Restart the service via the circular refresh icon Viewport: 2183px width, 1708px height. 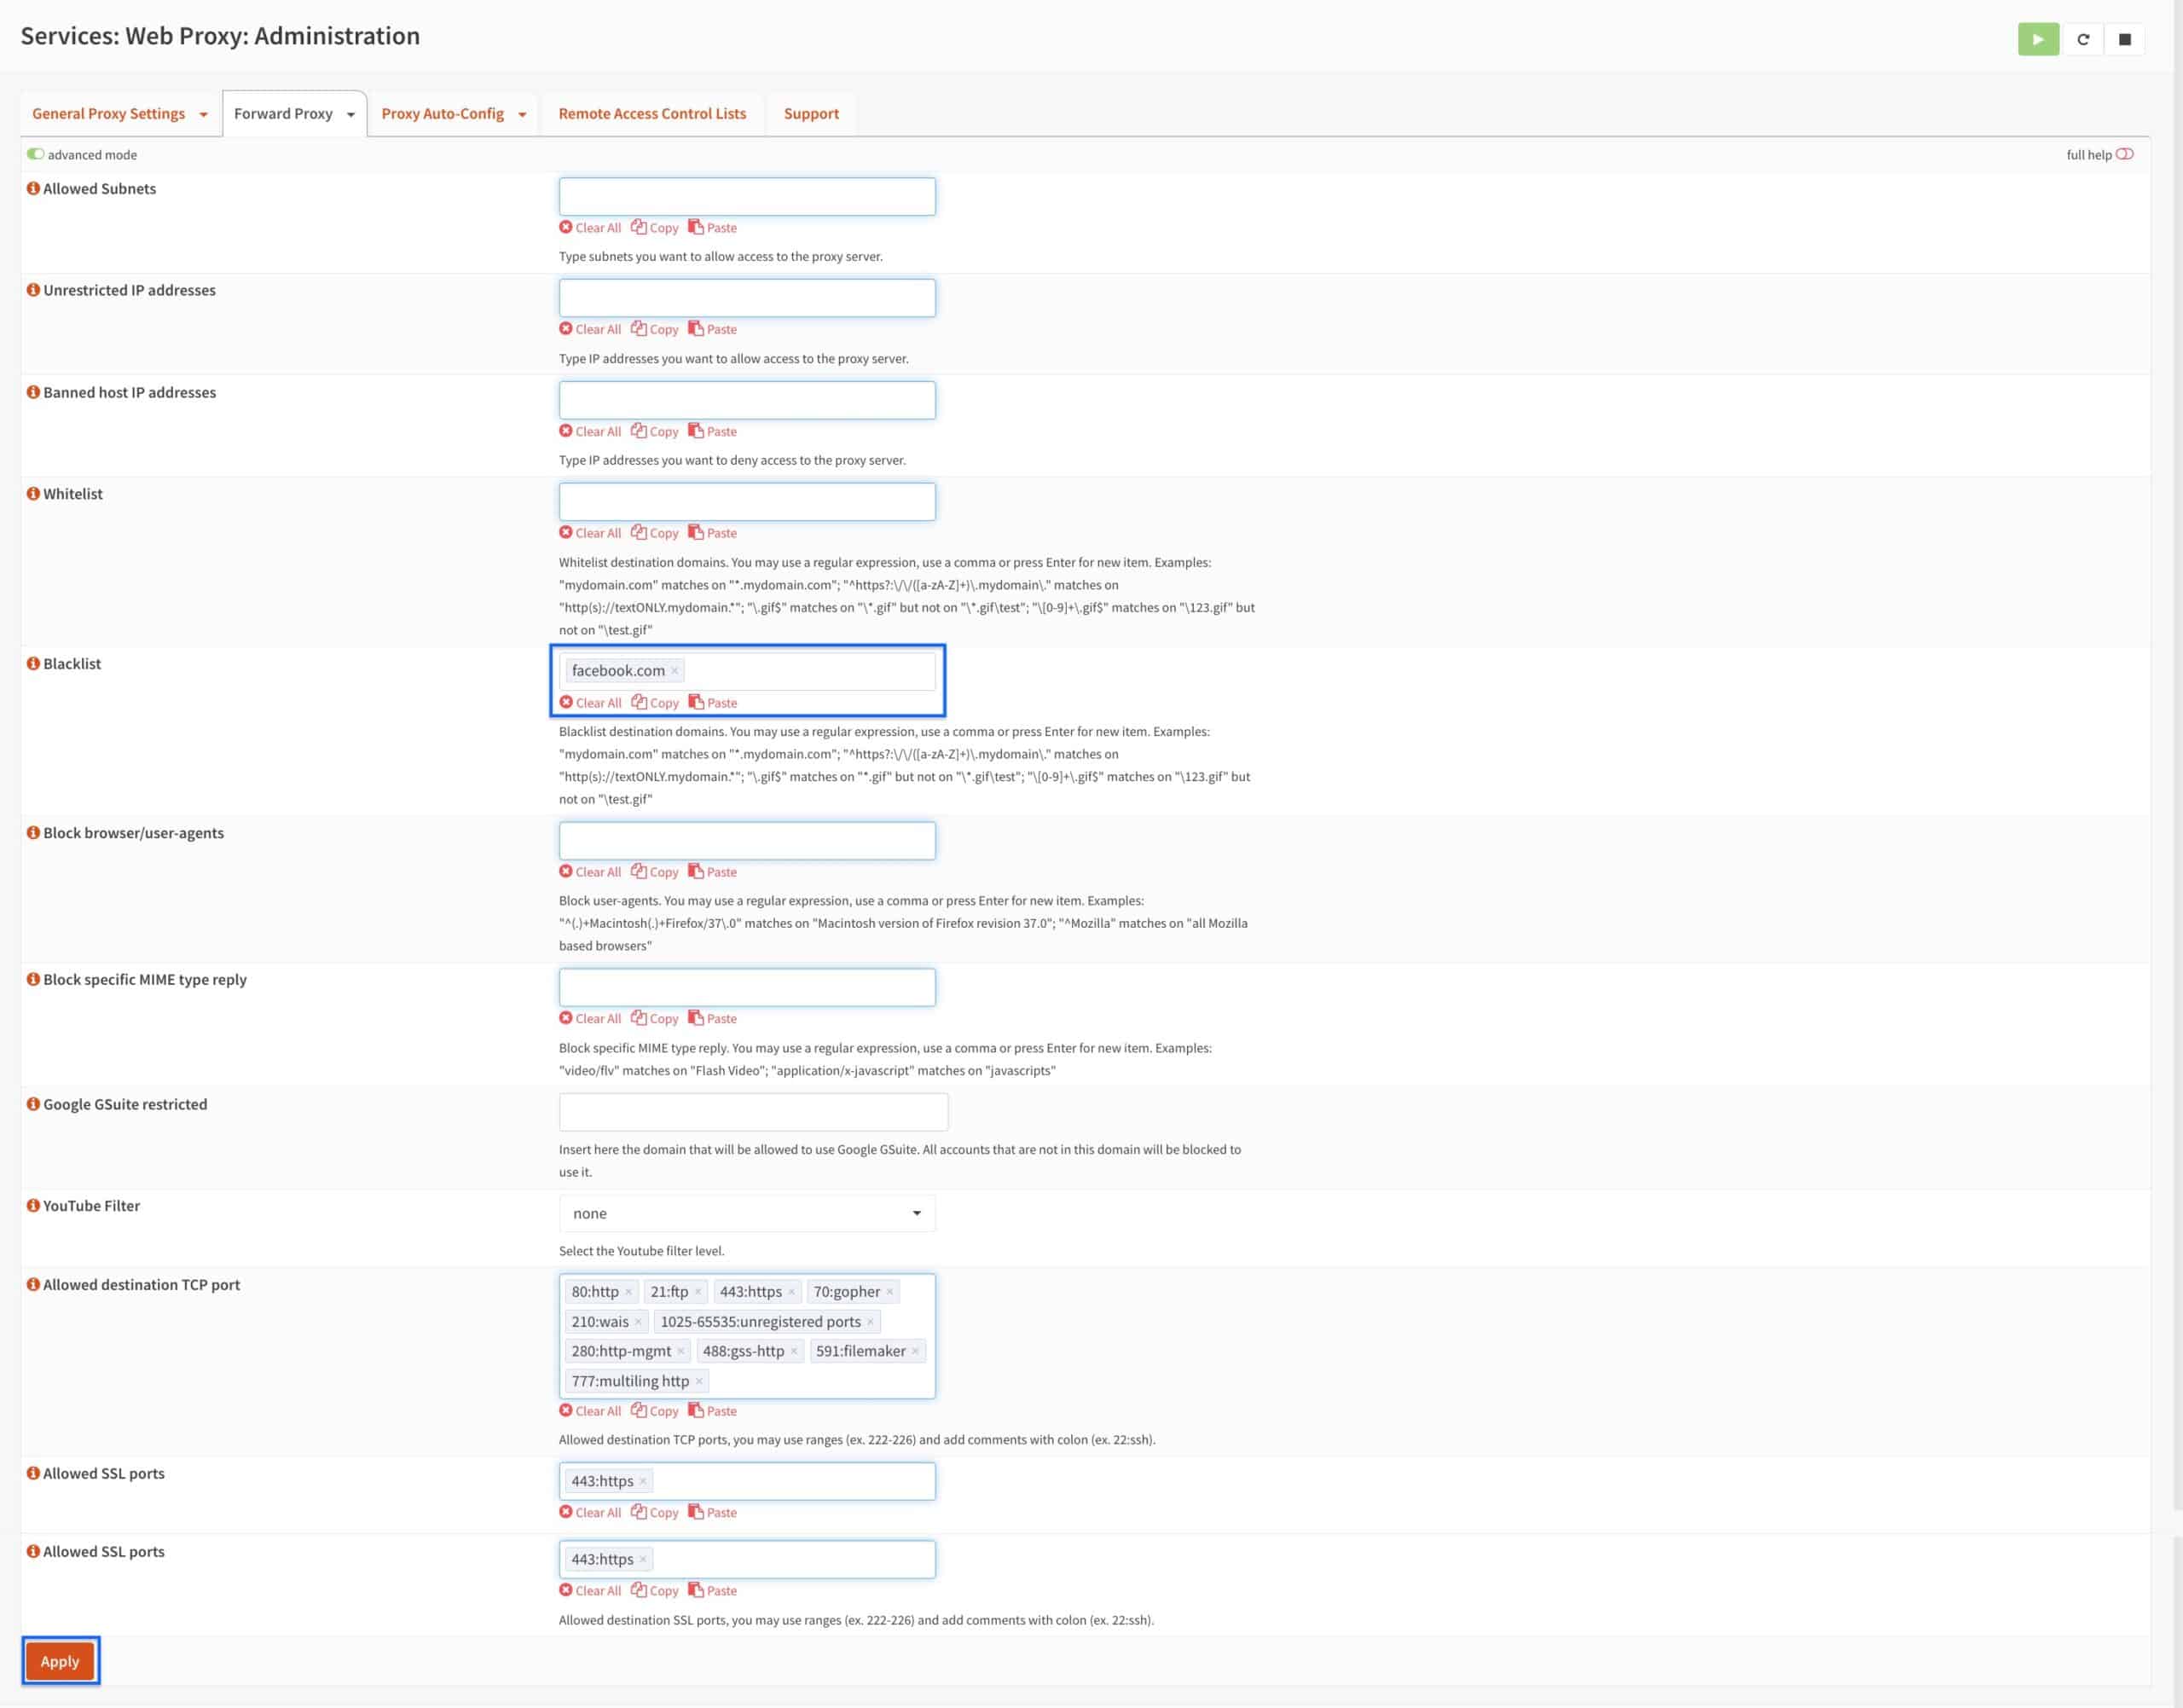pos(2084,39)
